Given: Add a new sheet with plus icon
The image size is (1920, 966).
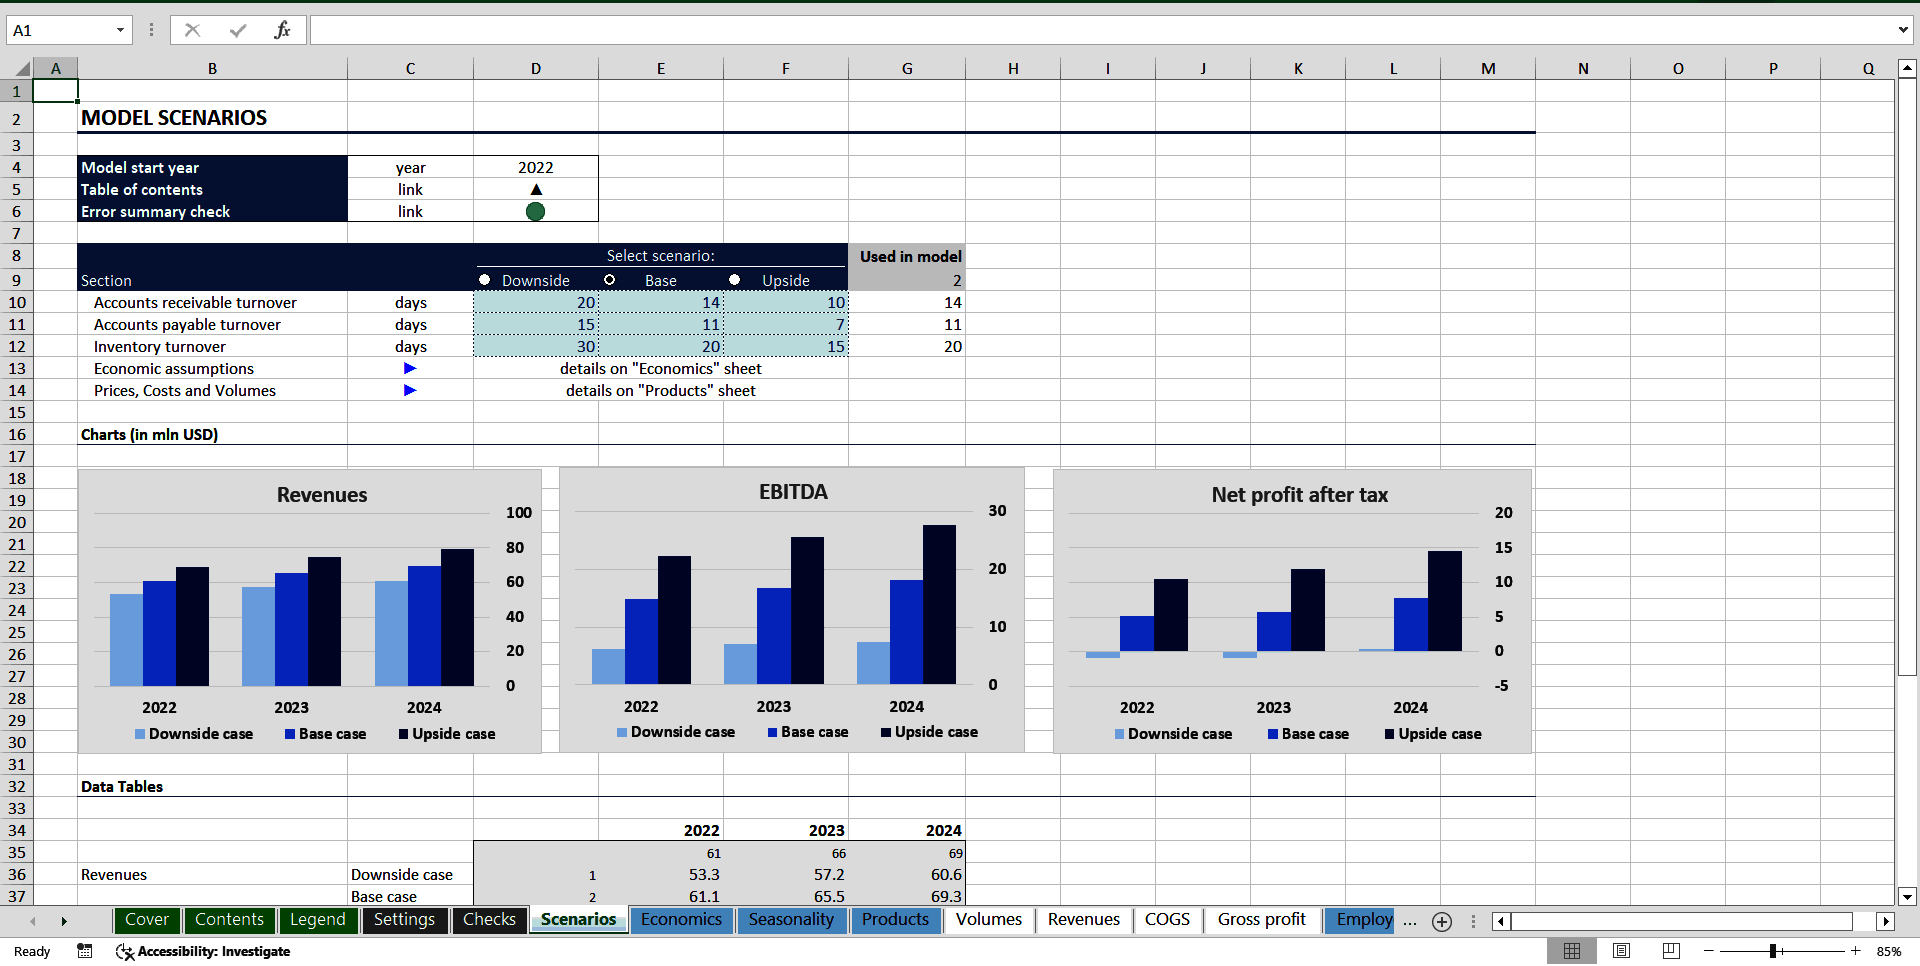Looking at the screenshot, I should 1442,922.
